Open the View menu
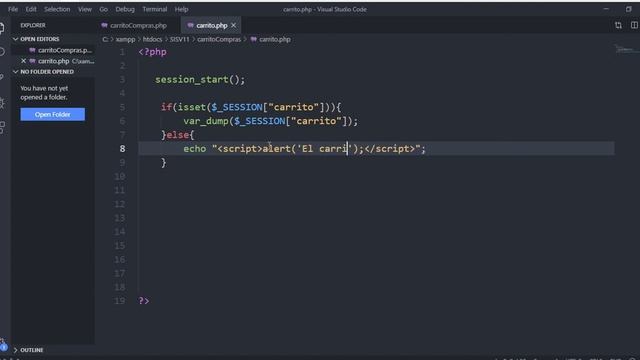 (x=85, y=9)
